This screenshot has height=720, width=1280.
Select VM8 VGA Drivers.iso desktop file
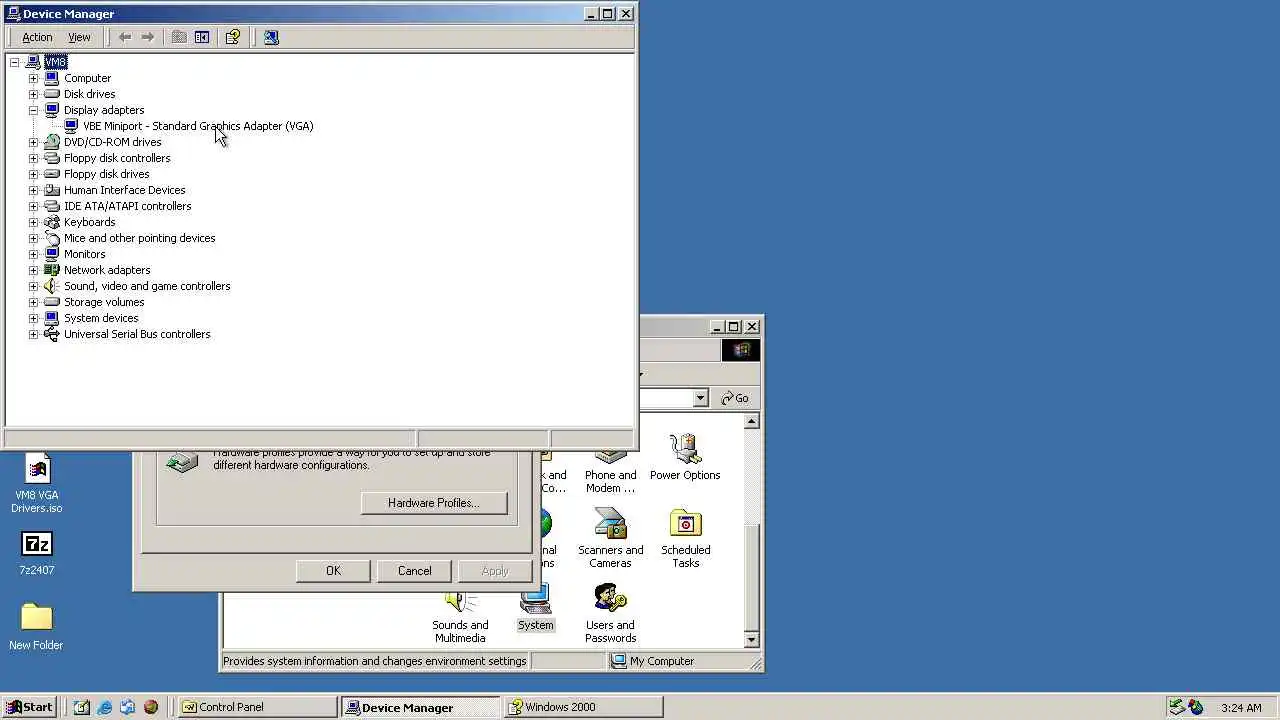37,485
